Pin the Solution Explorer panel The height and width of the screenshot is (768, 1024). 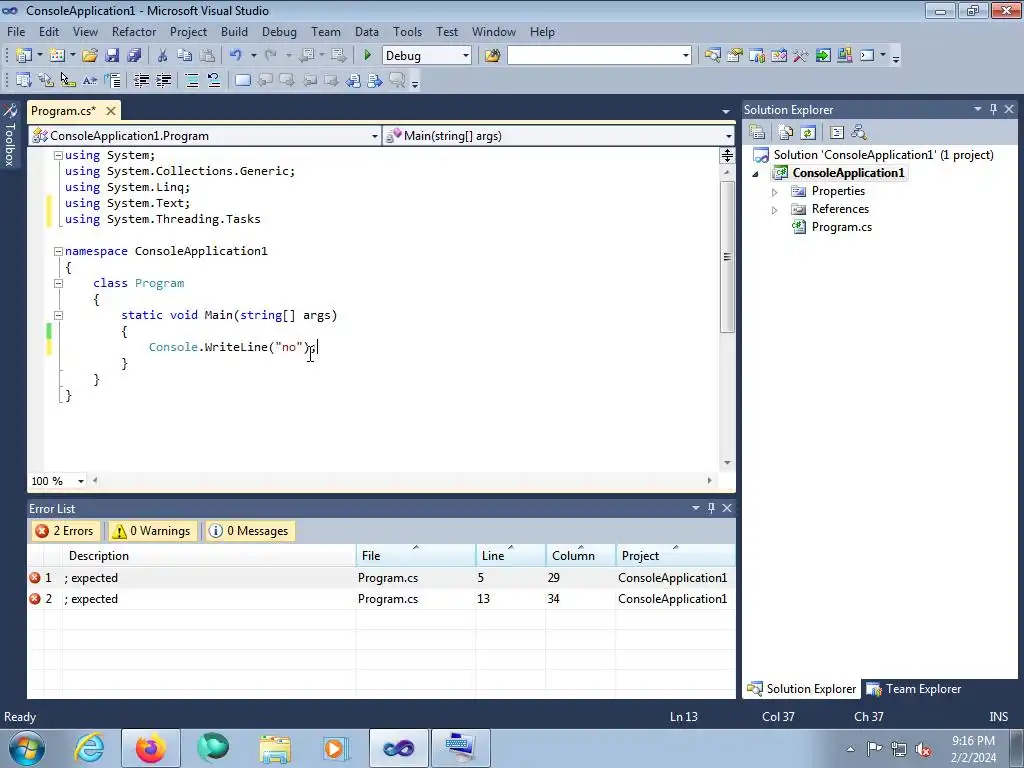pyautogui.click(x=993, y=110)
